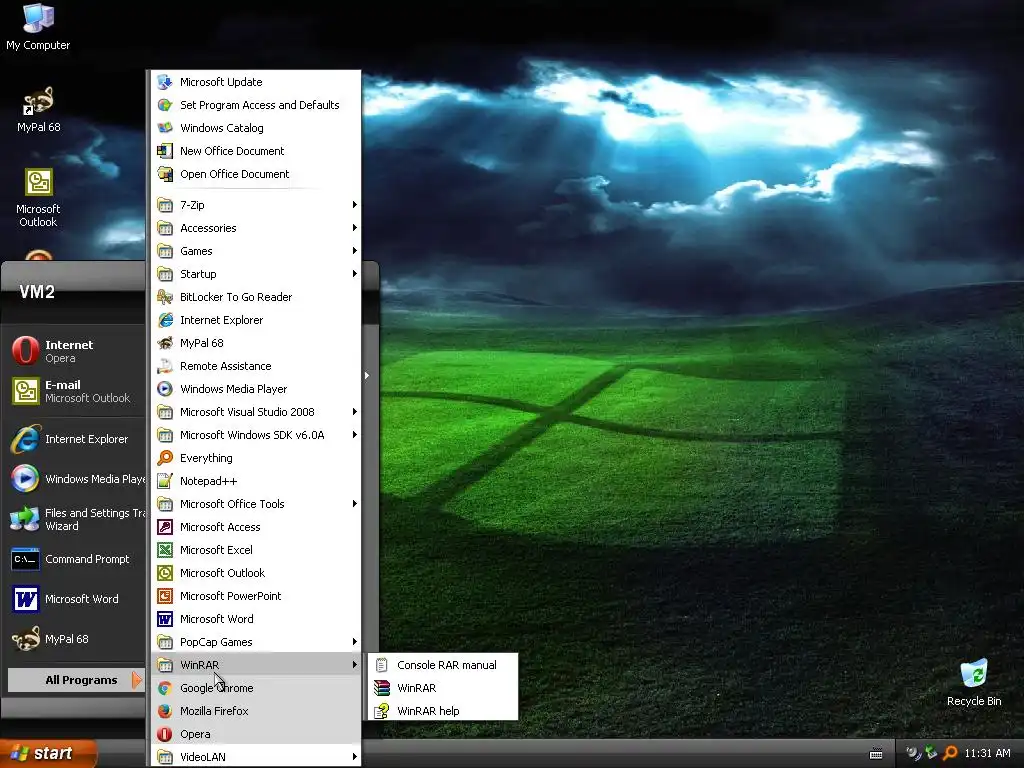Click the Microsoft Excel icon
1024x768 pixels.
pos(165,549)
